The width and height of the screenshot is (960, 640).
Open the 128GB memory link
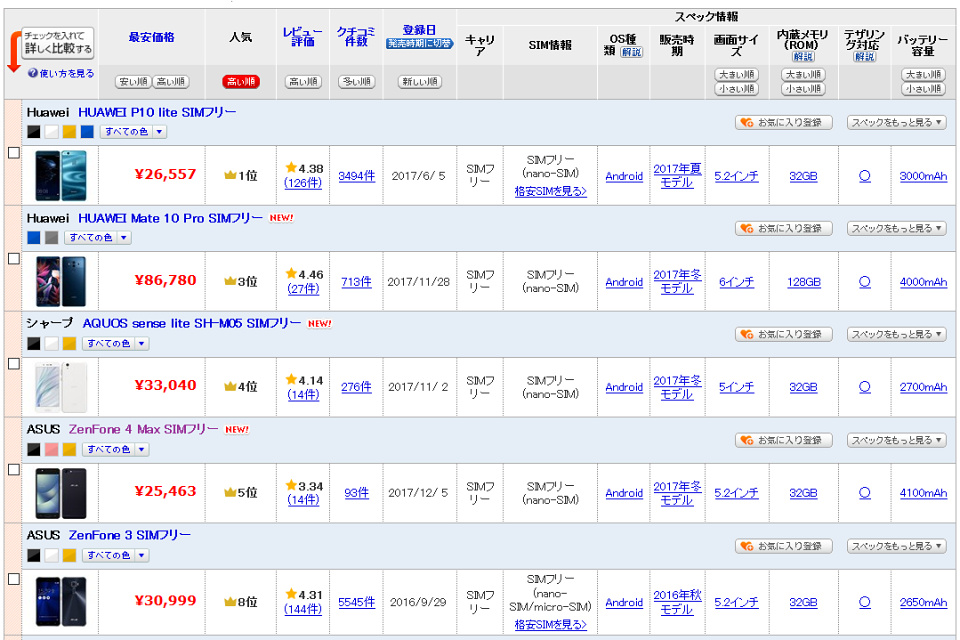coord(803,282)
